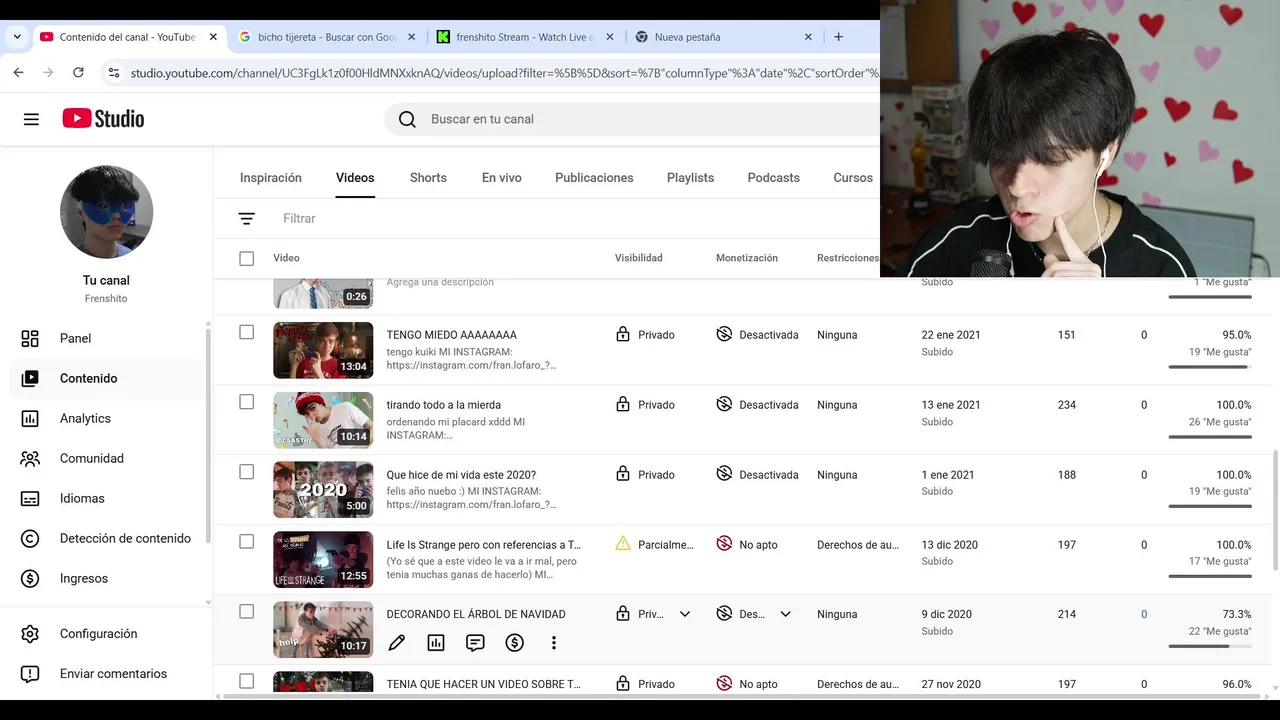Screen dimensions: 1280x720
Task: Click the Comunidad people icon
Action: tap(30, 458)
